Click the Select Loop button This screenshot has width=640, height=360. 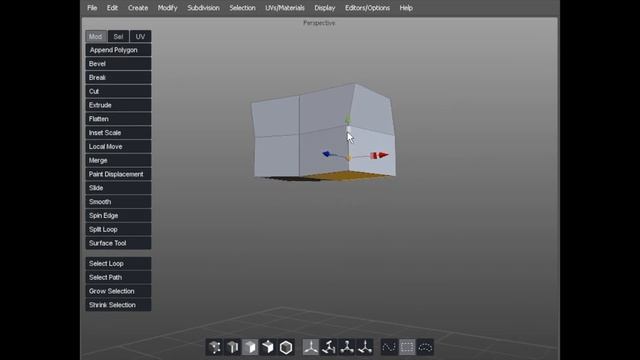click(x=118, y=264)
